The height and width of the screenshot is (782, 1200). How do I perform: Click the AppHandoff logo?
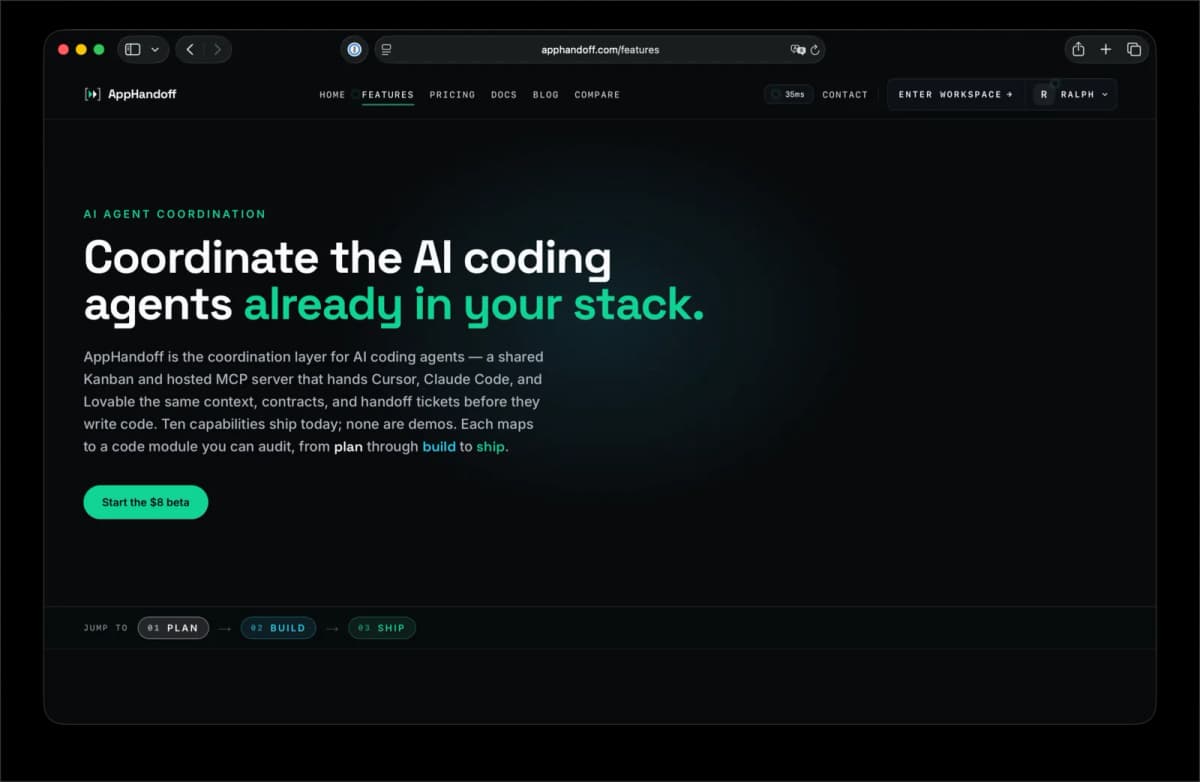(130, 94)
